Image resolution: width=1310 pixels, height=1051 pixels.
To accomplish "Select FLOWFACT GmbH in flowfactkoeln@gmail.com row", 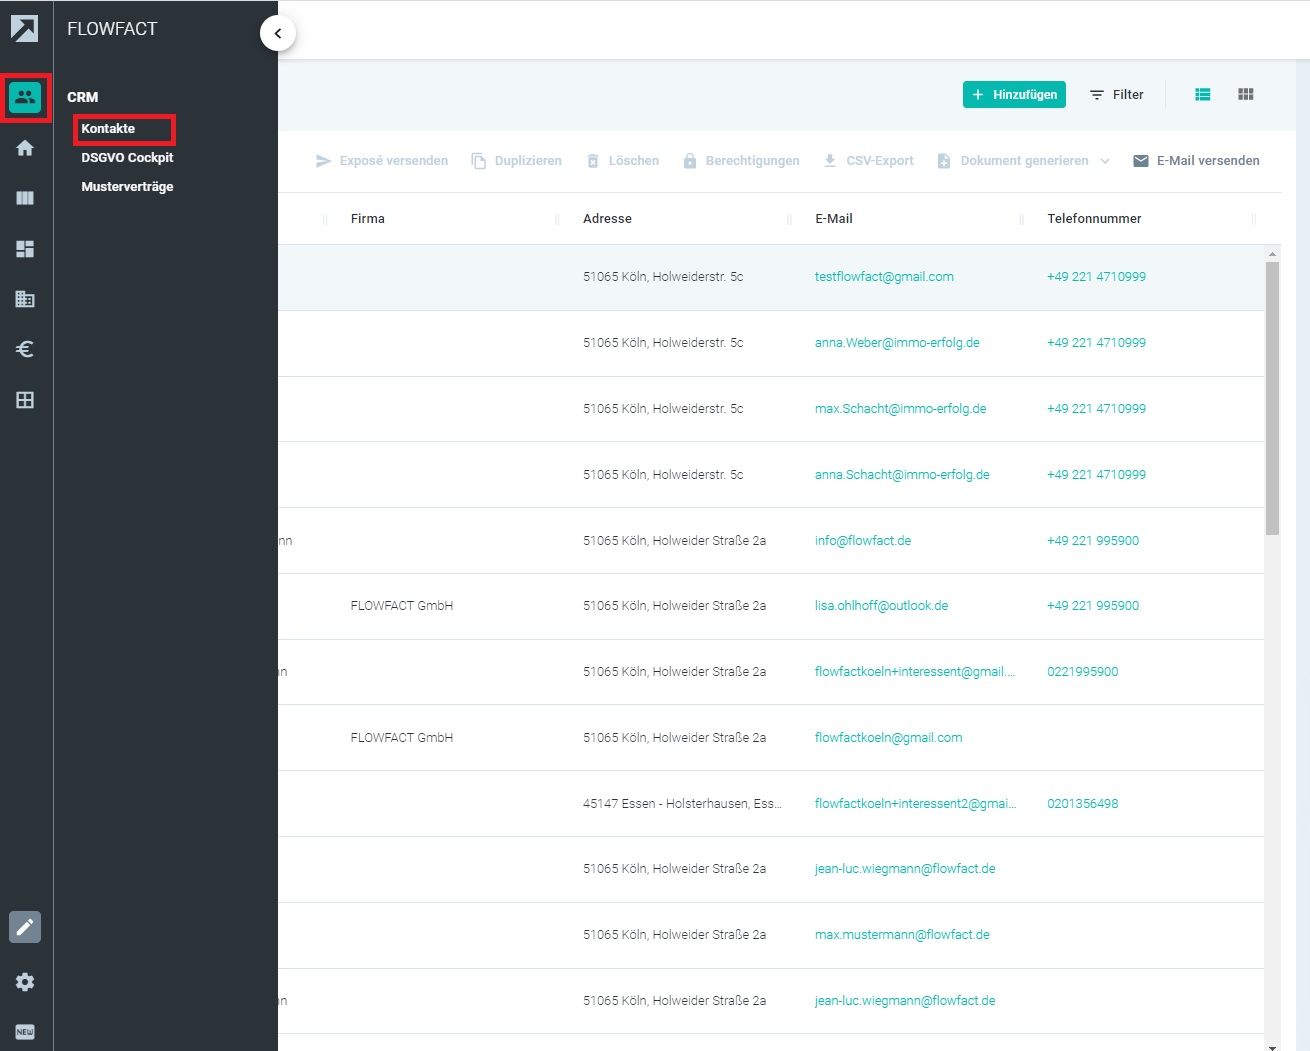I will (x=402, y=737).
